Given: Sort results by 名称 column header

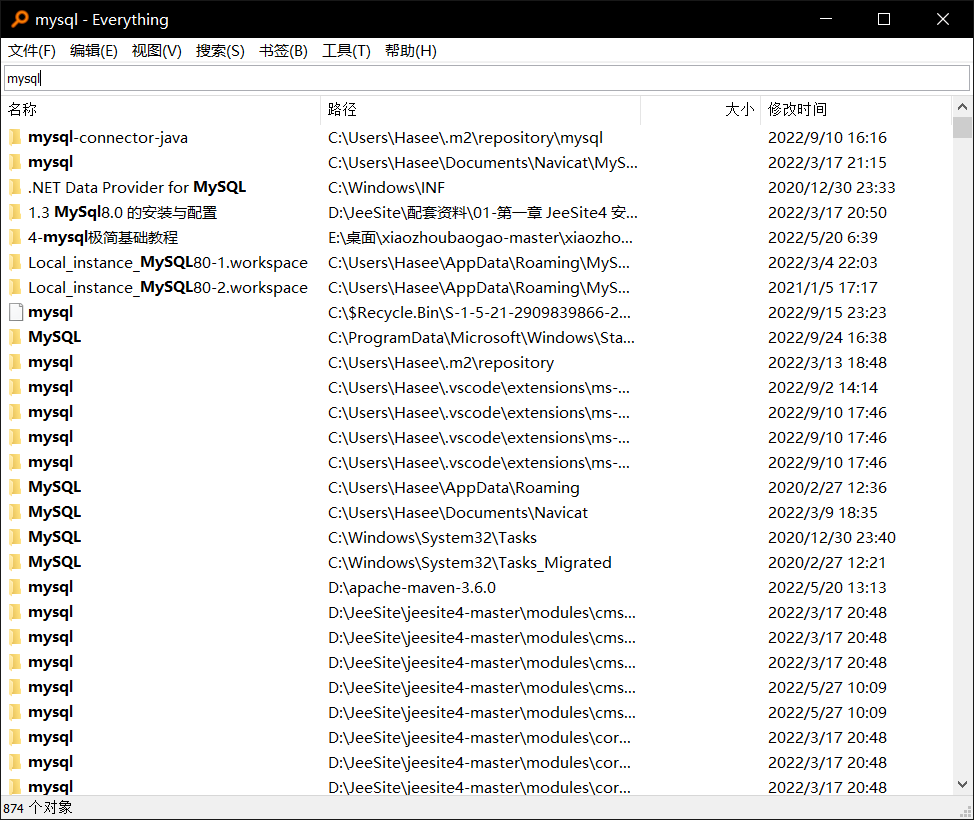Looking at the screenshot, I should pos(162,109).
